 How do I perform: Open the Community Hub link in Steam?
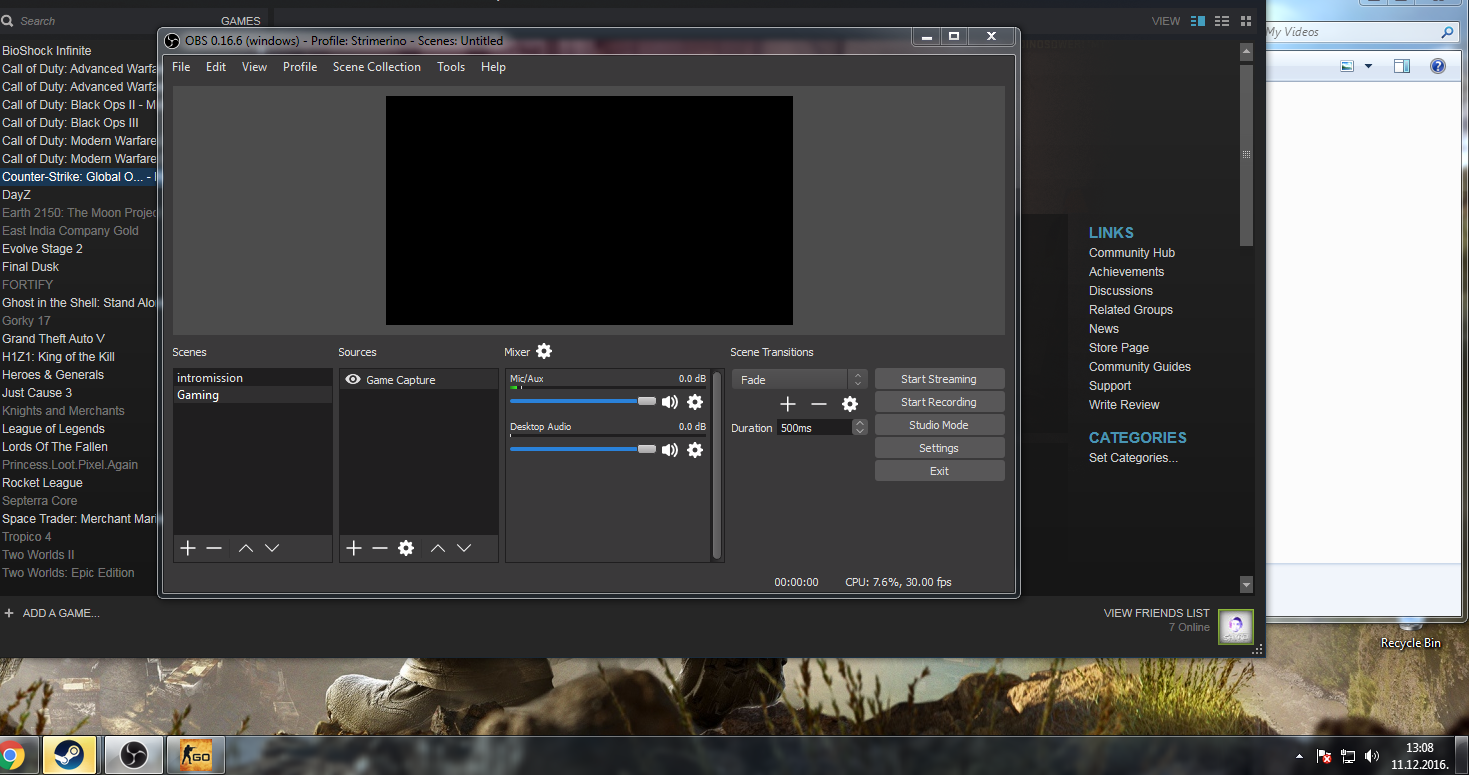click(x=1132, y=253)
